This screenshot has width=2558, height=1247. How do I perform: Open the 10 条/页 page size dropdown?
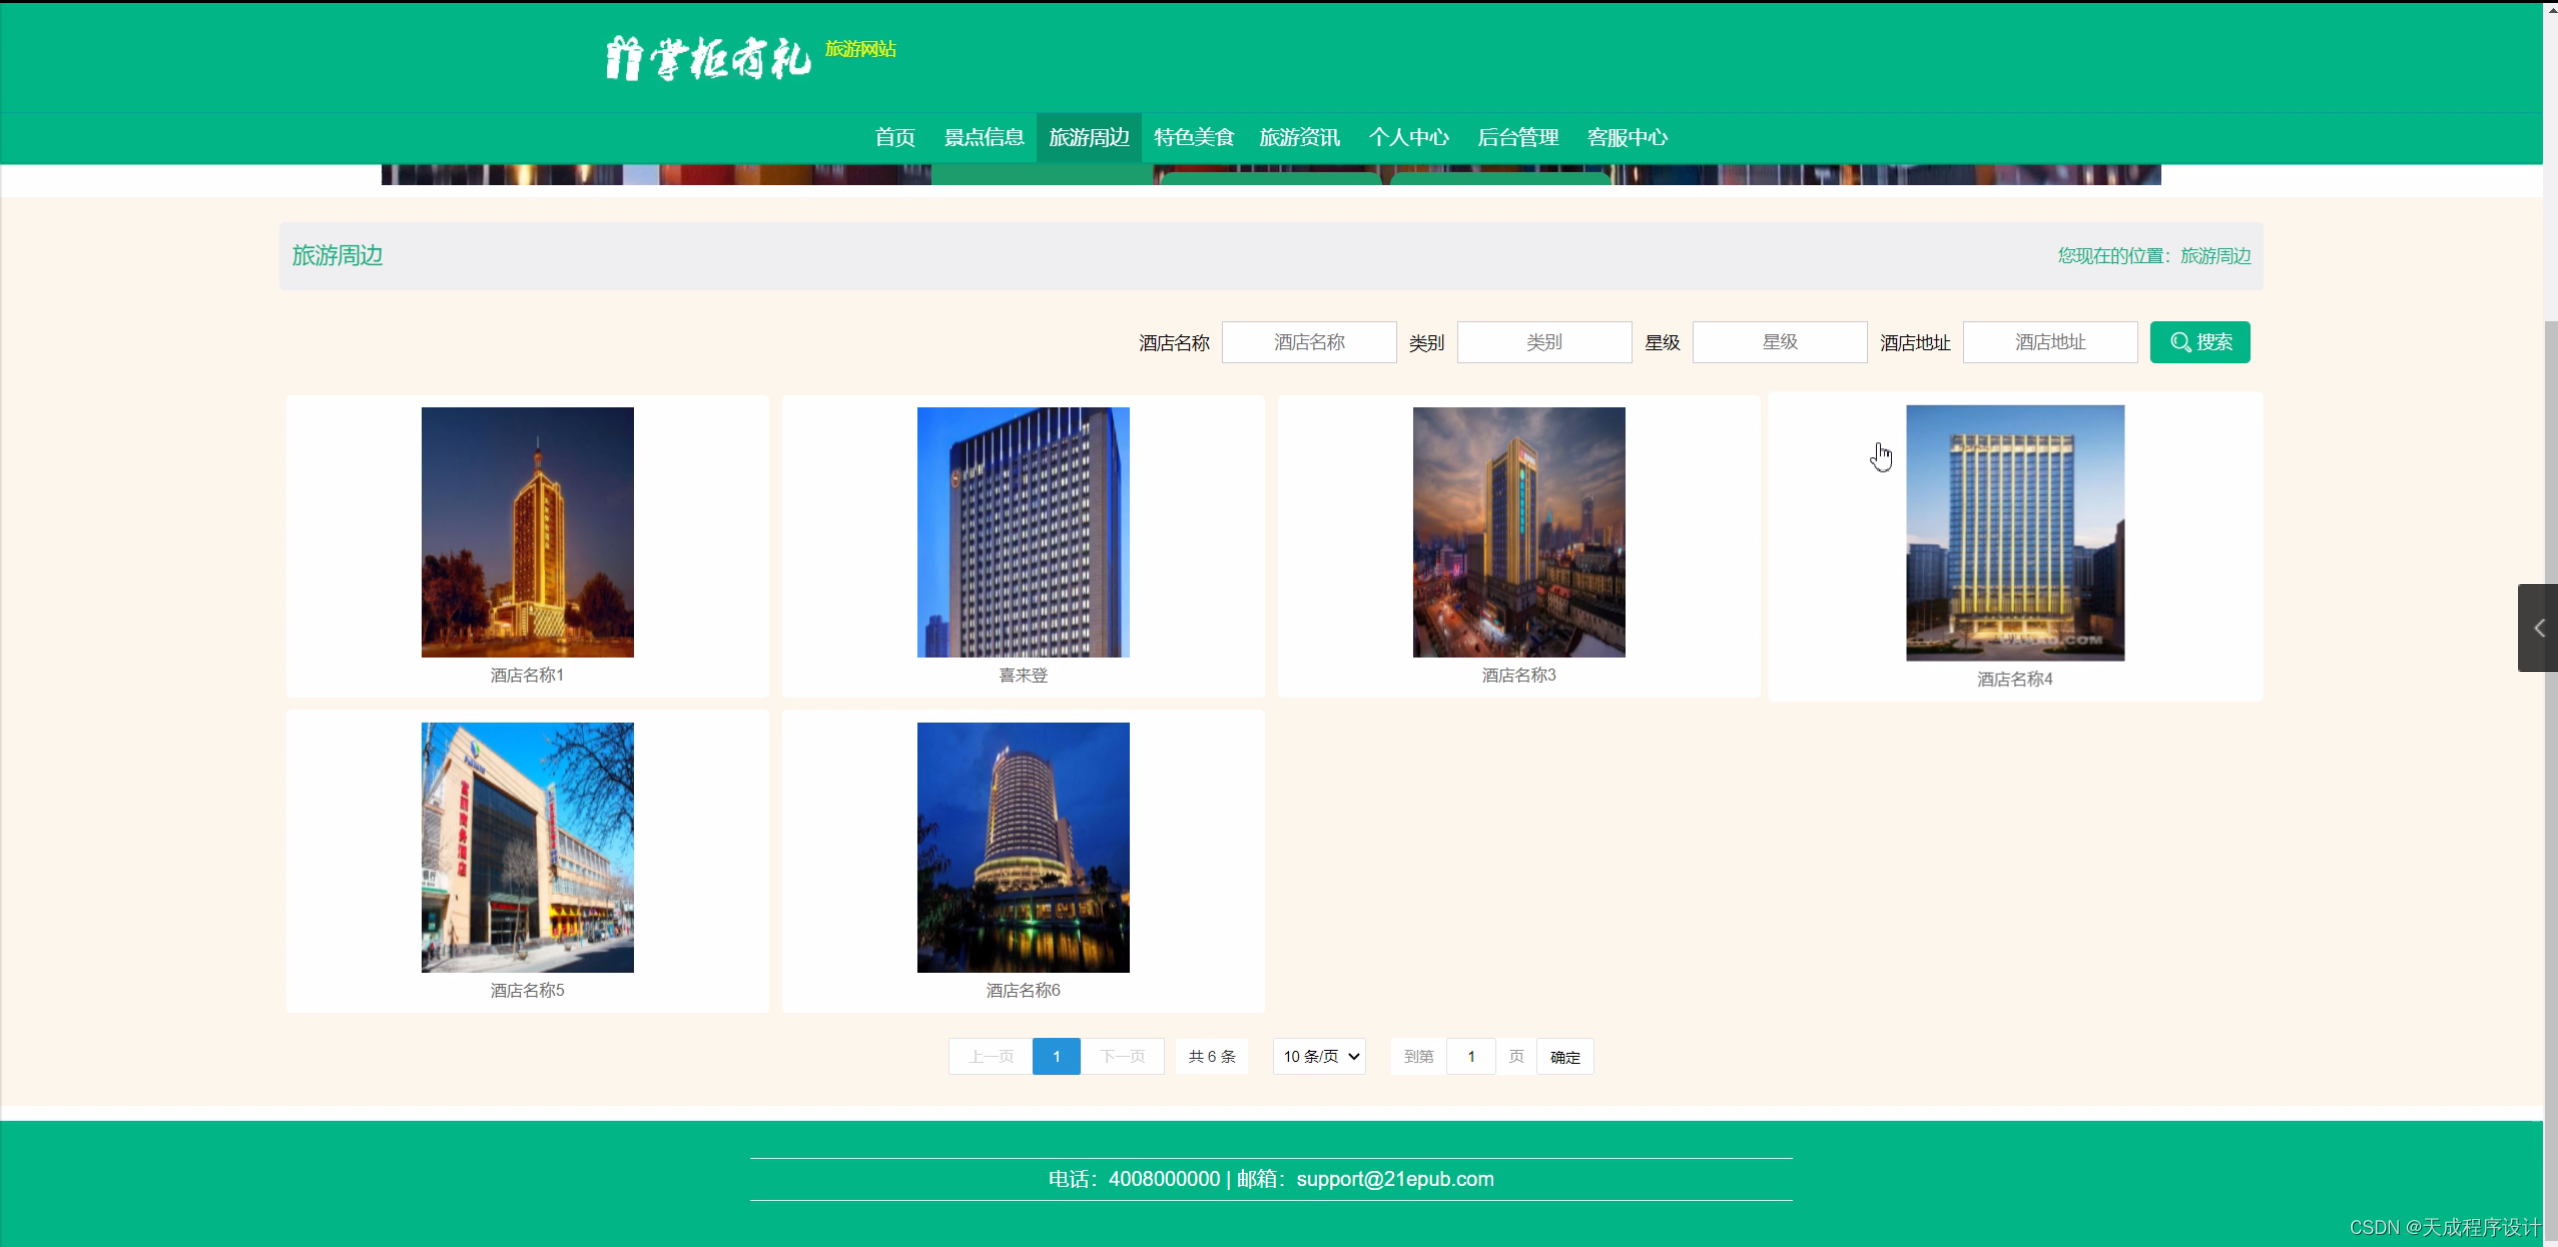1319,1056
